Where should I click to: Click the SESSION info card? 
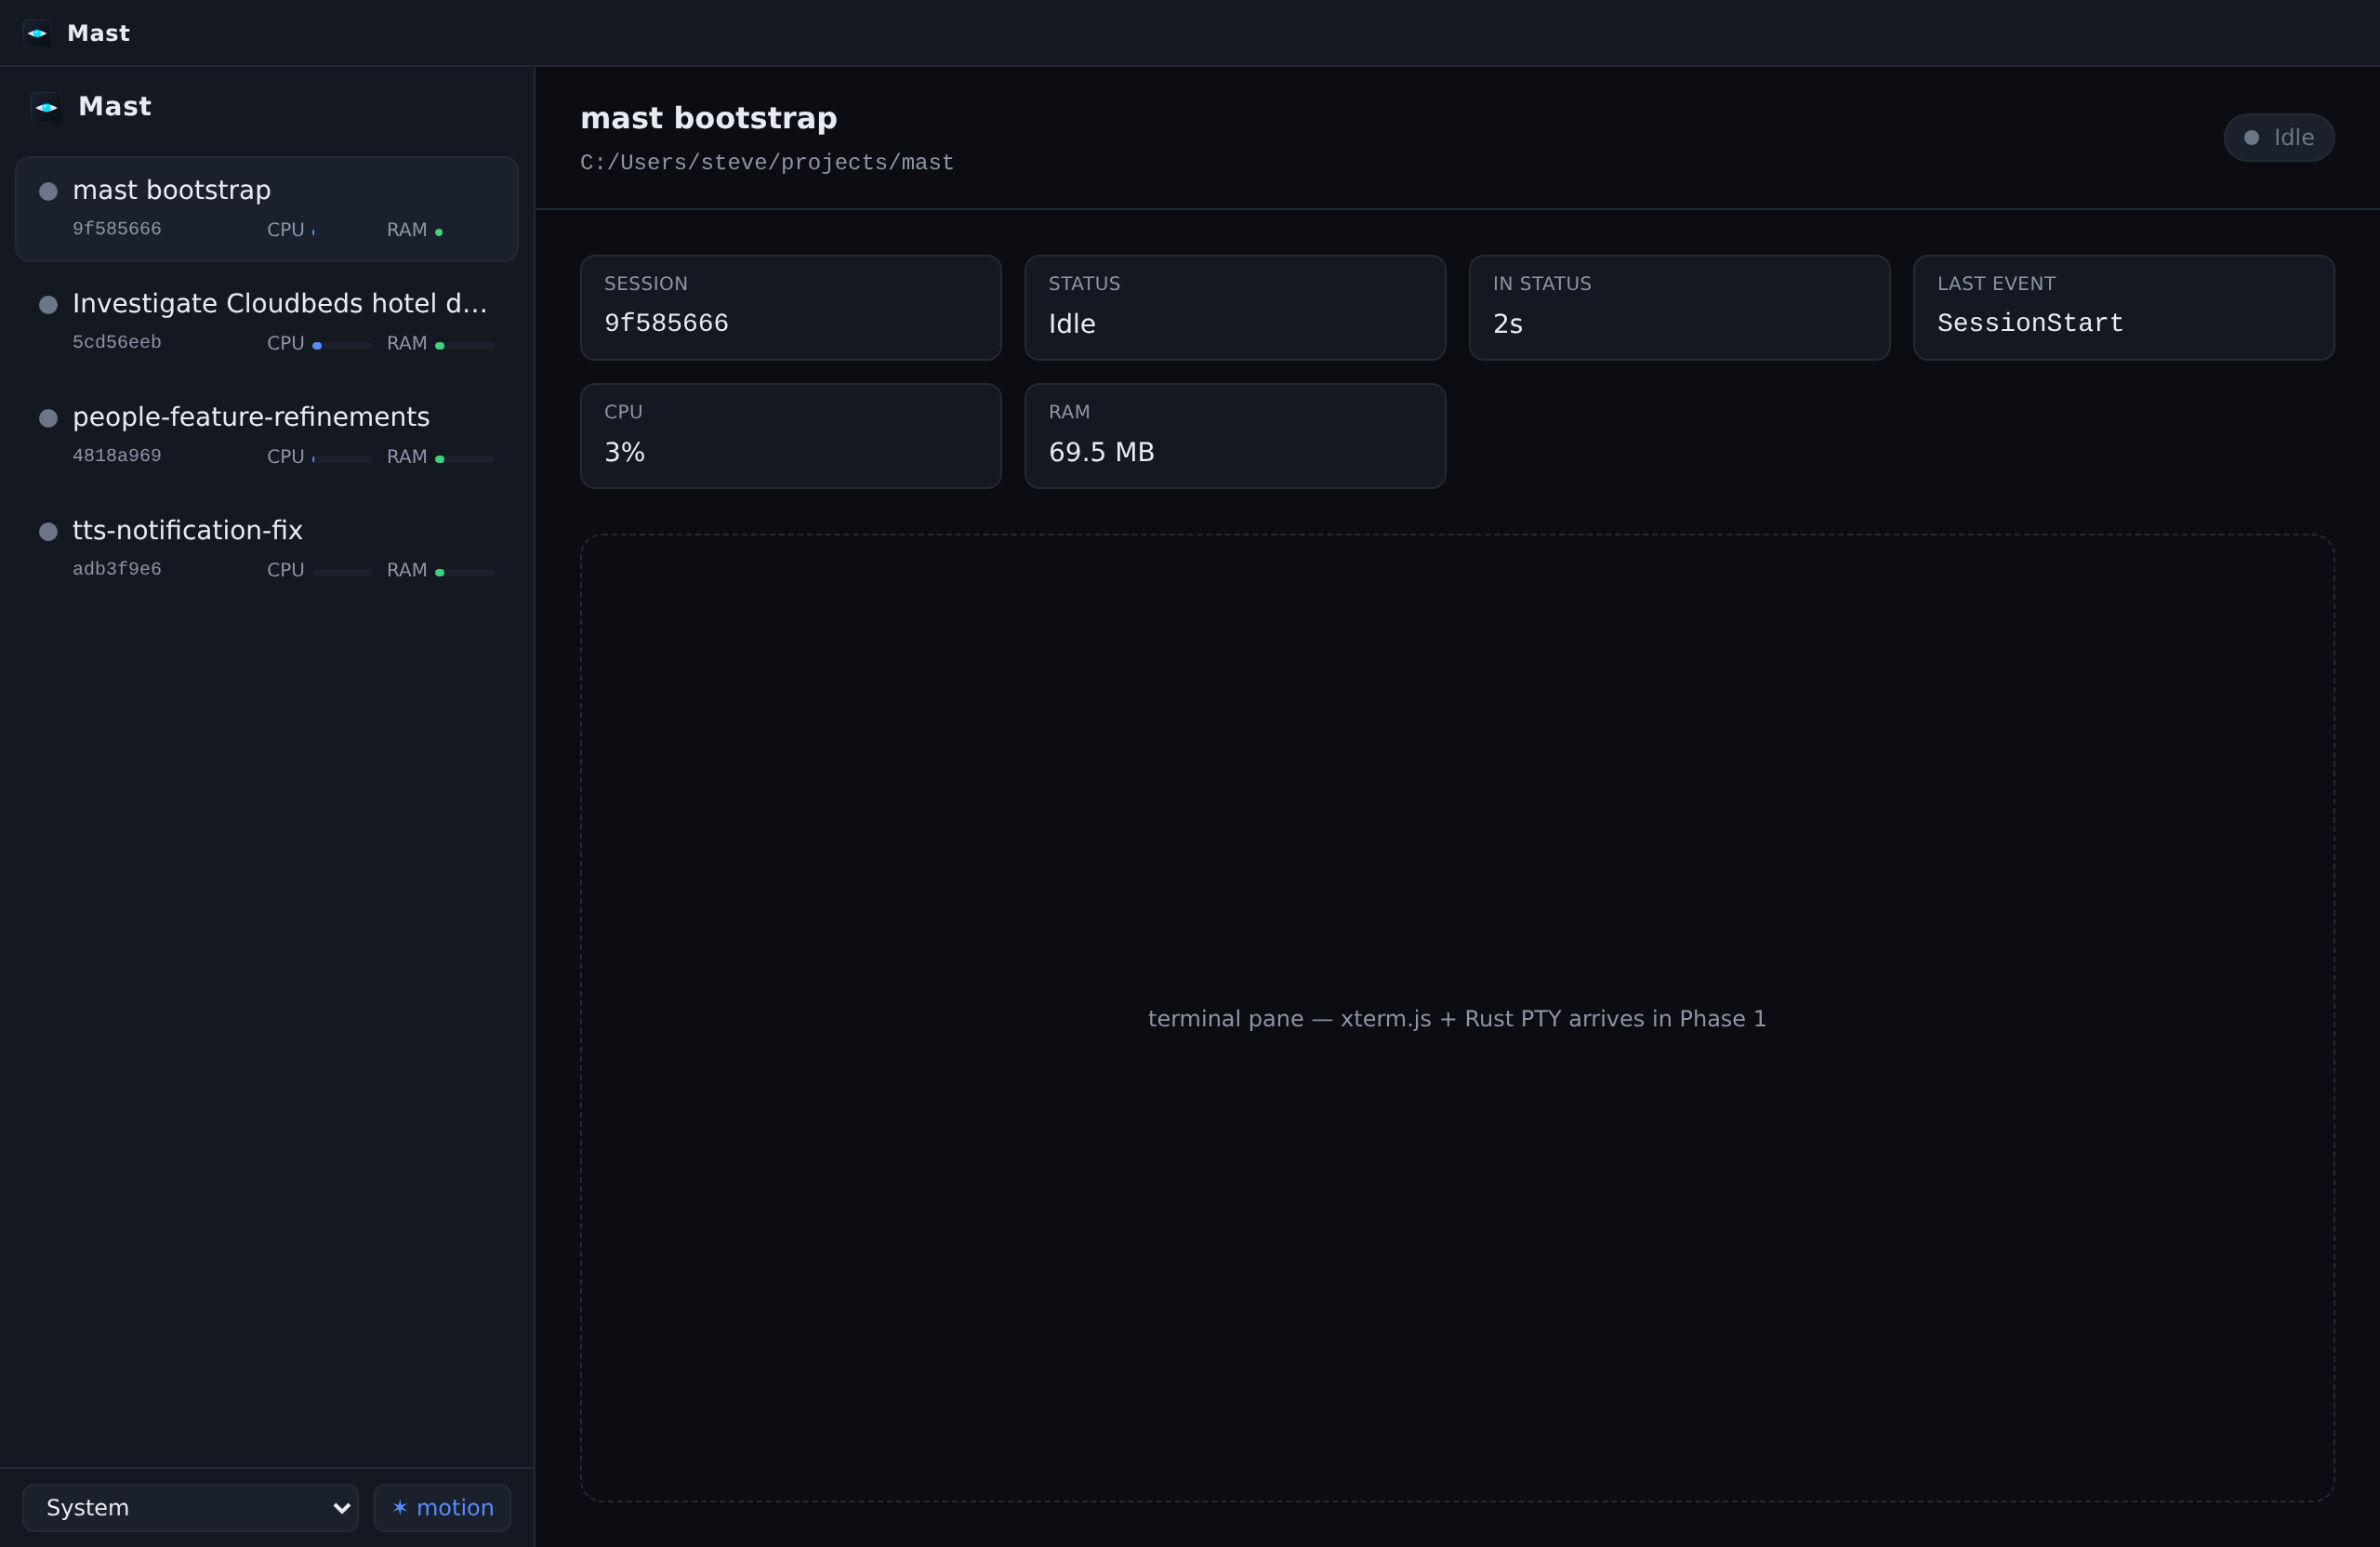(791, 308)
